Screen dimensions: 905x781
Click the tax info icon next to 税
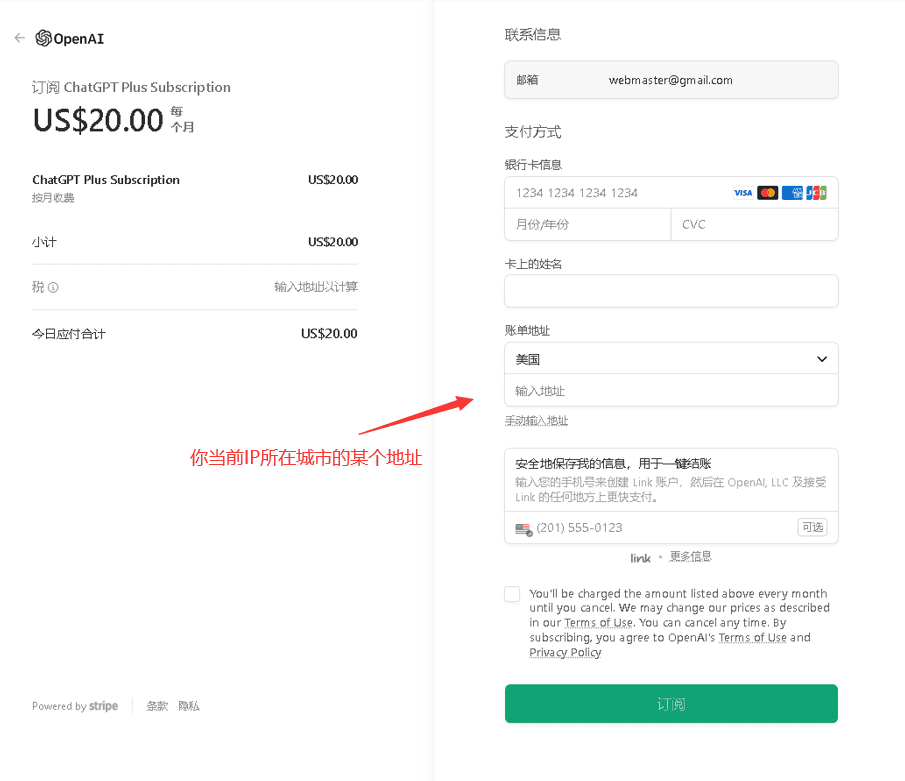(51, 287)
